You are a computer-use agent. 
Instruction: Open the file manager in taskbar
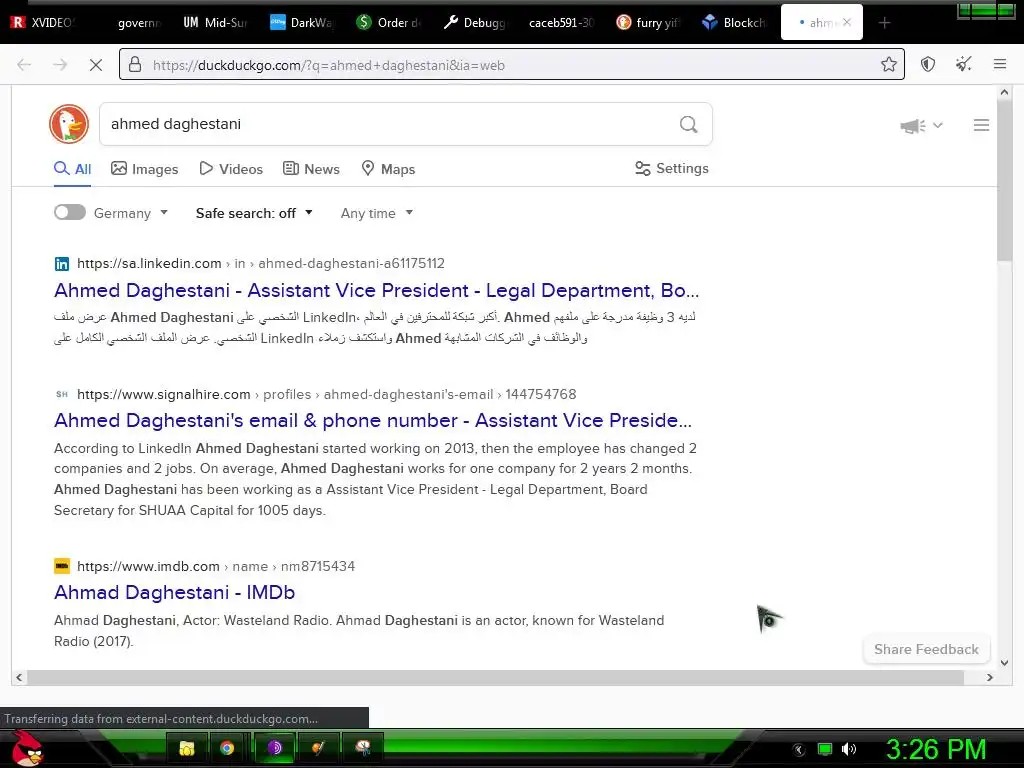click(187, 748)
